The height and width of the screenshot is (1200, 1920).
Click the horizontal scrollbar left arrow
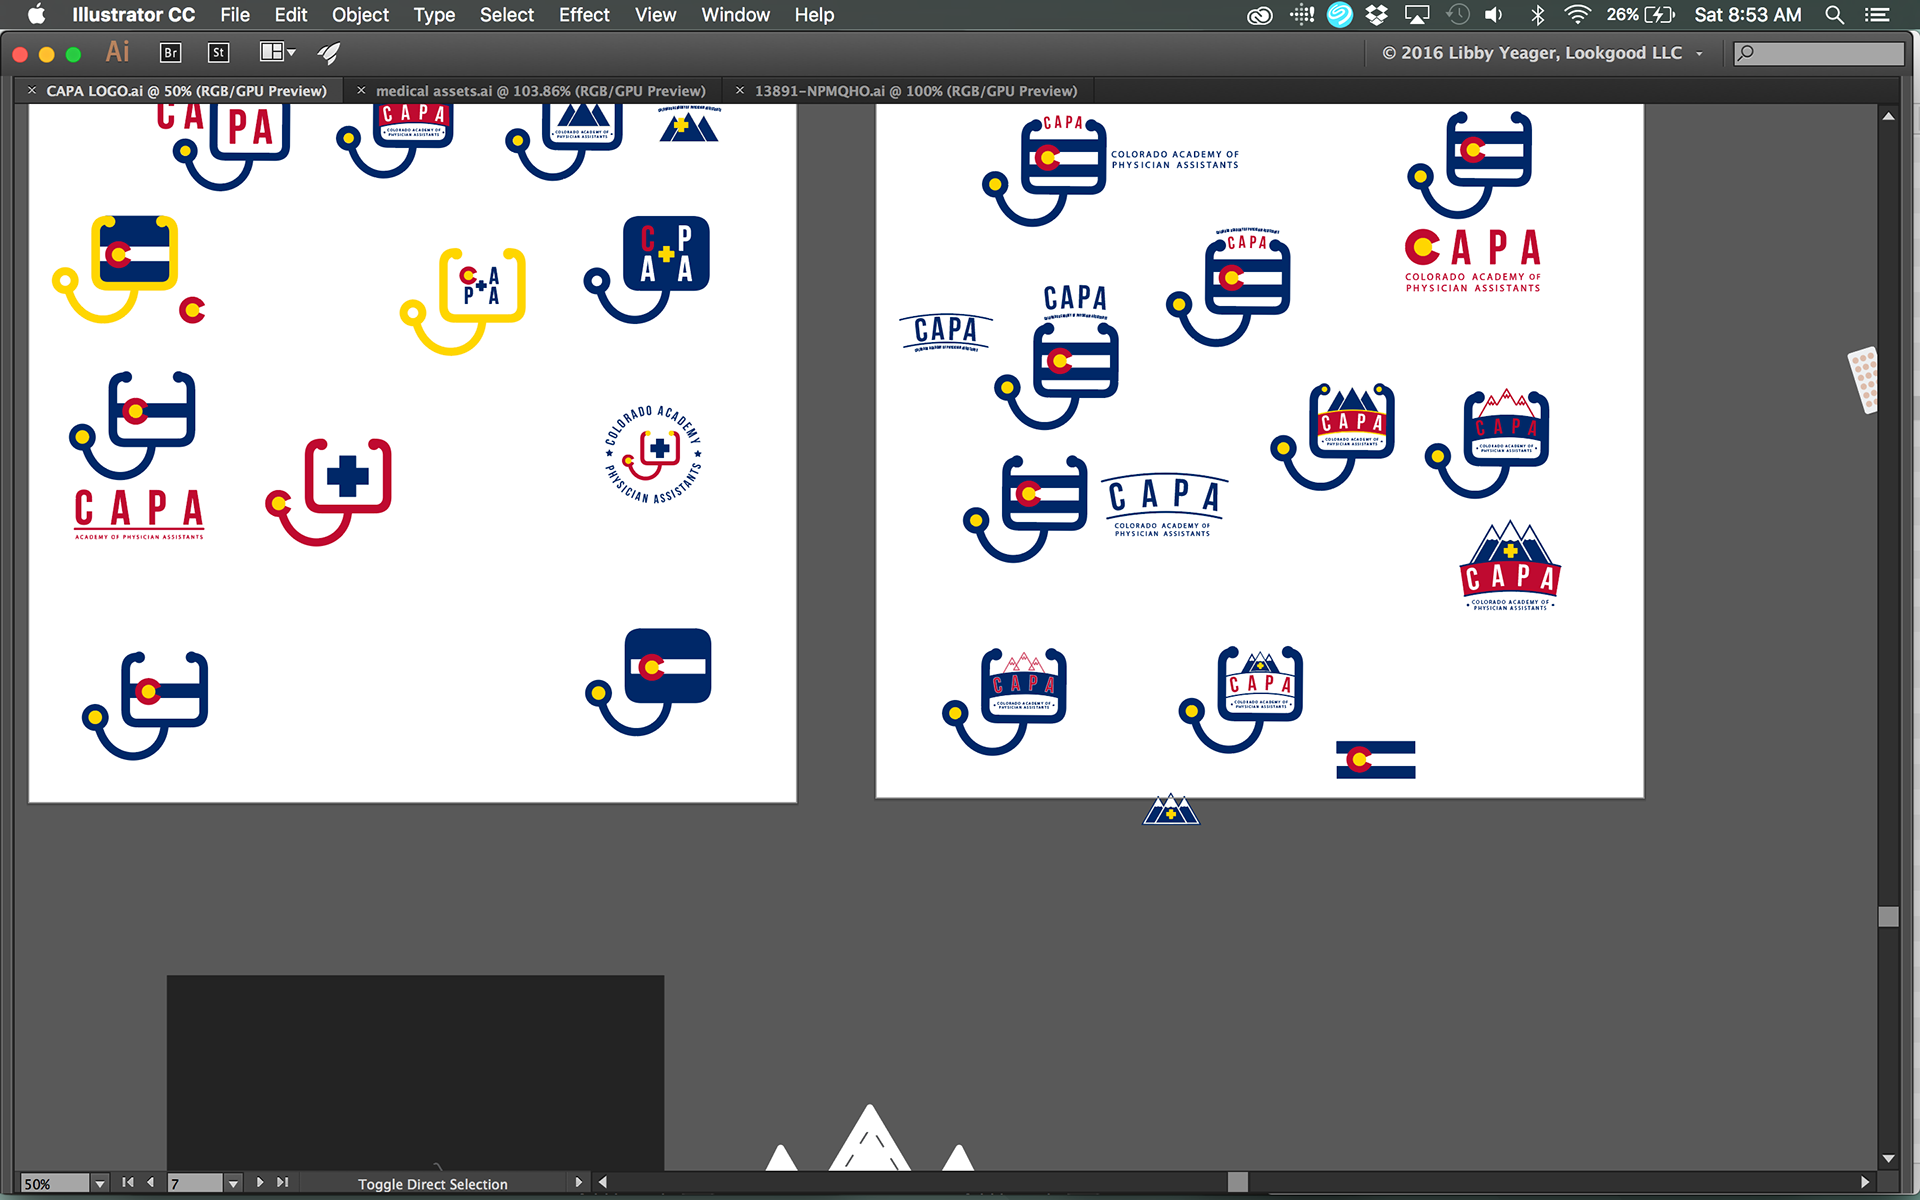(603, 1182)
